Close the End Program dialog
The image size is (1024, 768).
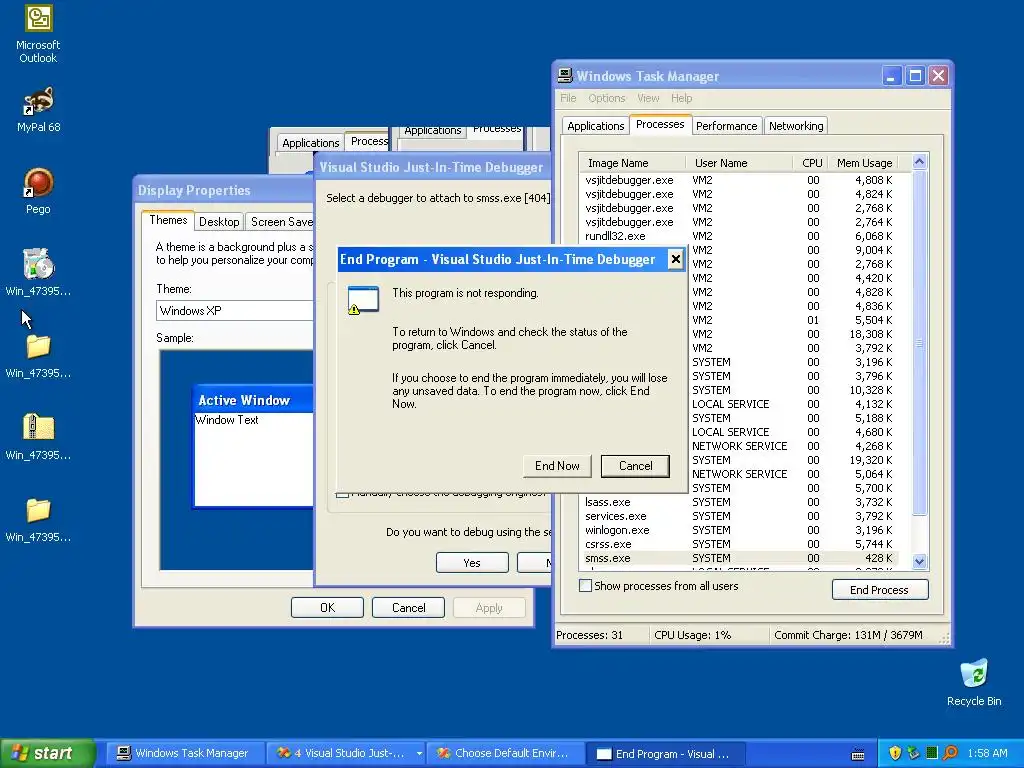coord(675,259)
